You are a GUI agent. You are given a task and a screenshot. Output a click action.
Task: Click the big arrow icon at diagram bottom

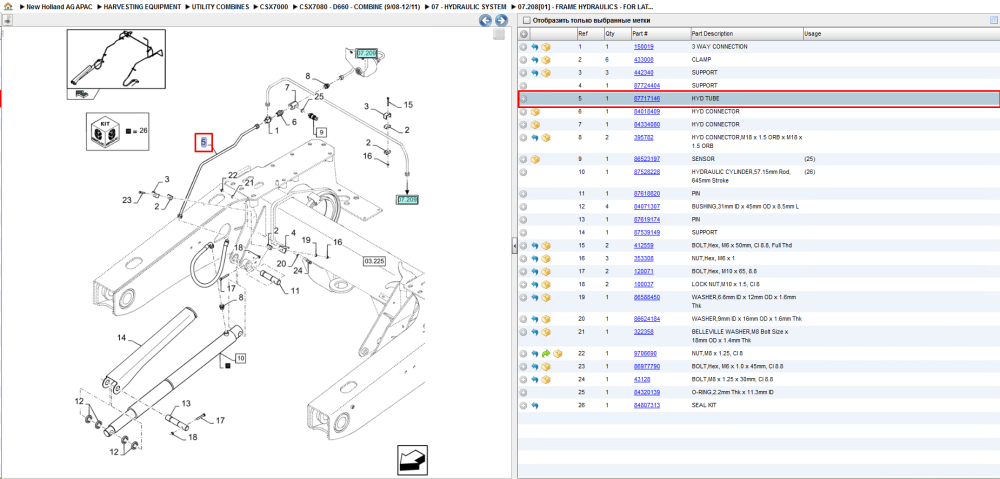point(413,459)
